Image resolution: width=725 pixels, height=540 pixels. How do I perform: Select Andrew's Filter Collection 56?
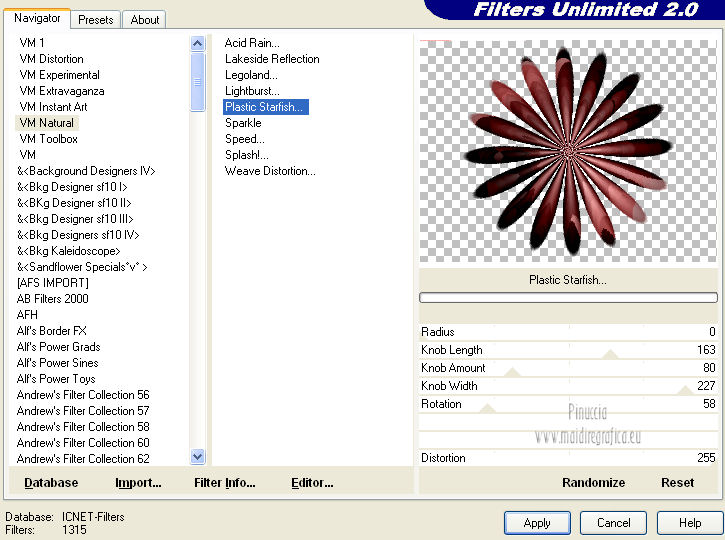coord(83,395)
